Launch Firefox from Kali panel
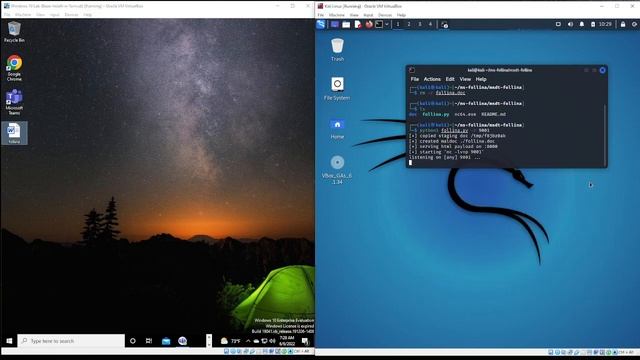This screenshot has height=360, width=640. [x=369, y=24]
